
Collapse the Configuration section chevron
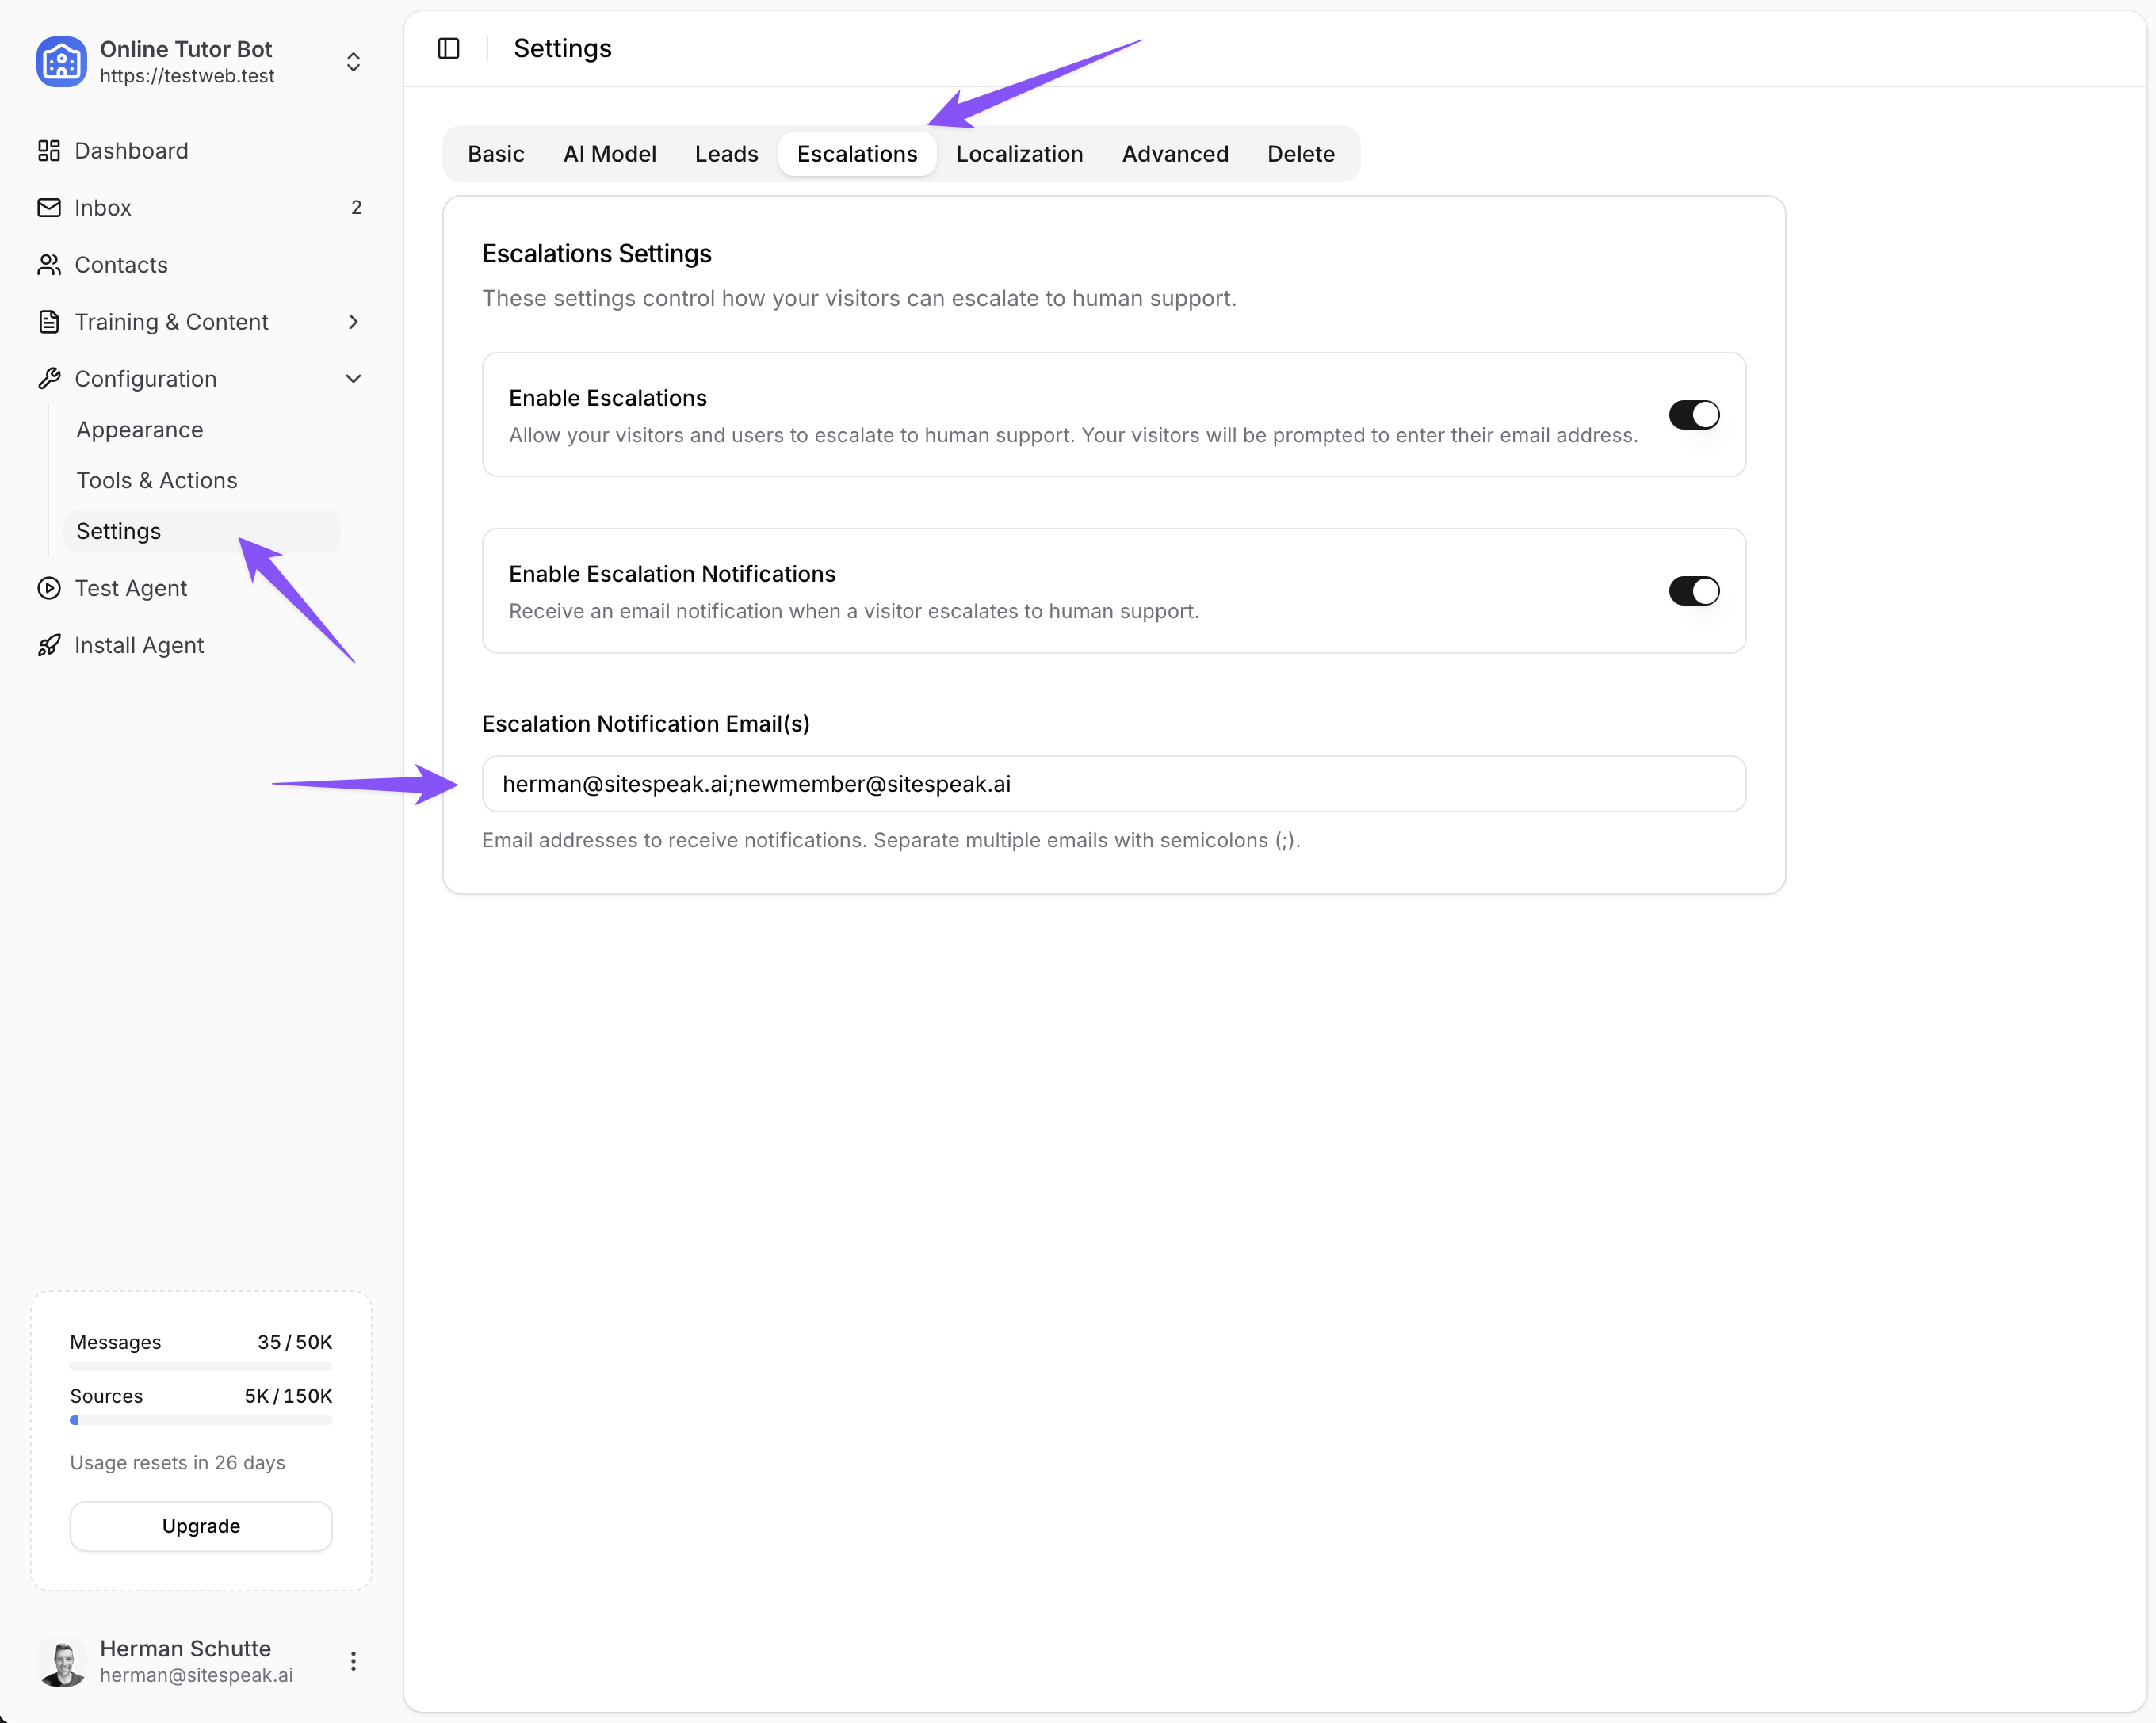[353, 379]
